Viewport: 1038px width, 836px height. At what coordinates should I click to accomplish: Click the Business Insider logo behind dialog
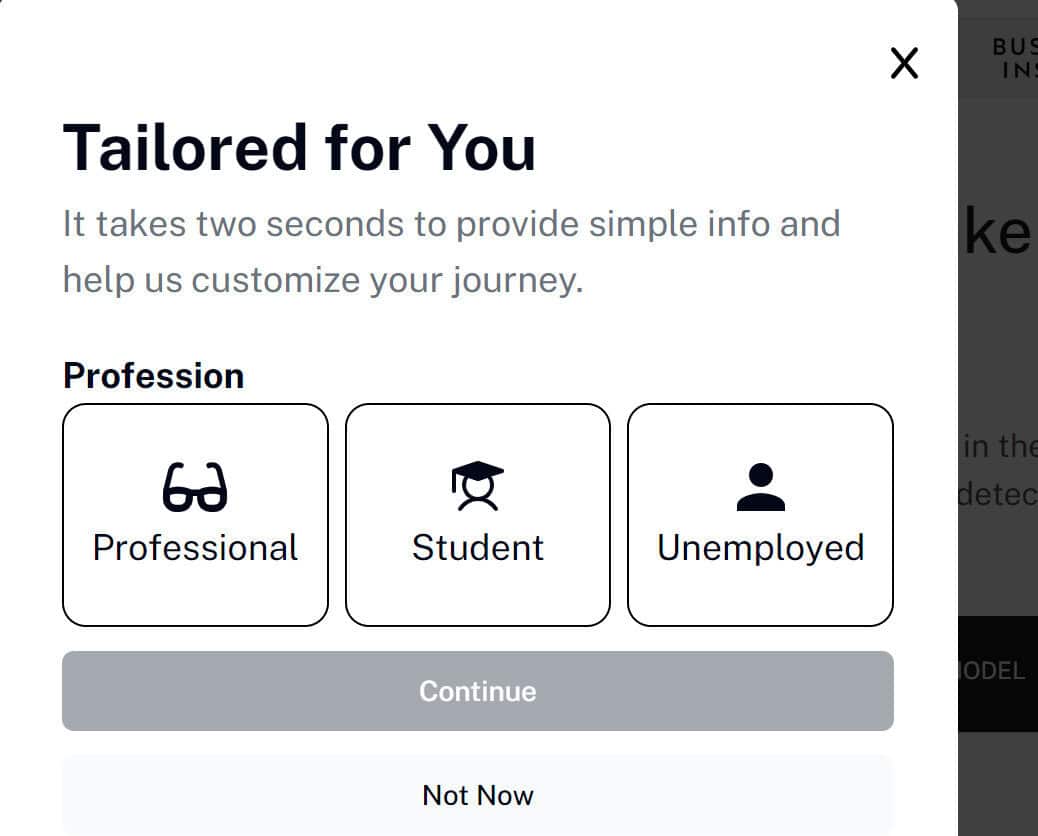click(x=1015, y=58)
